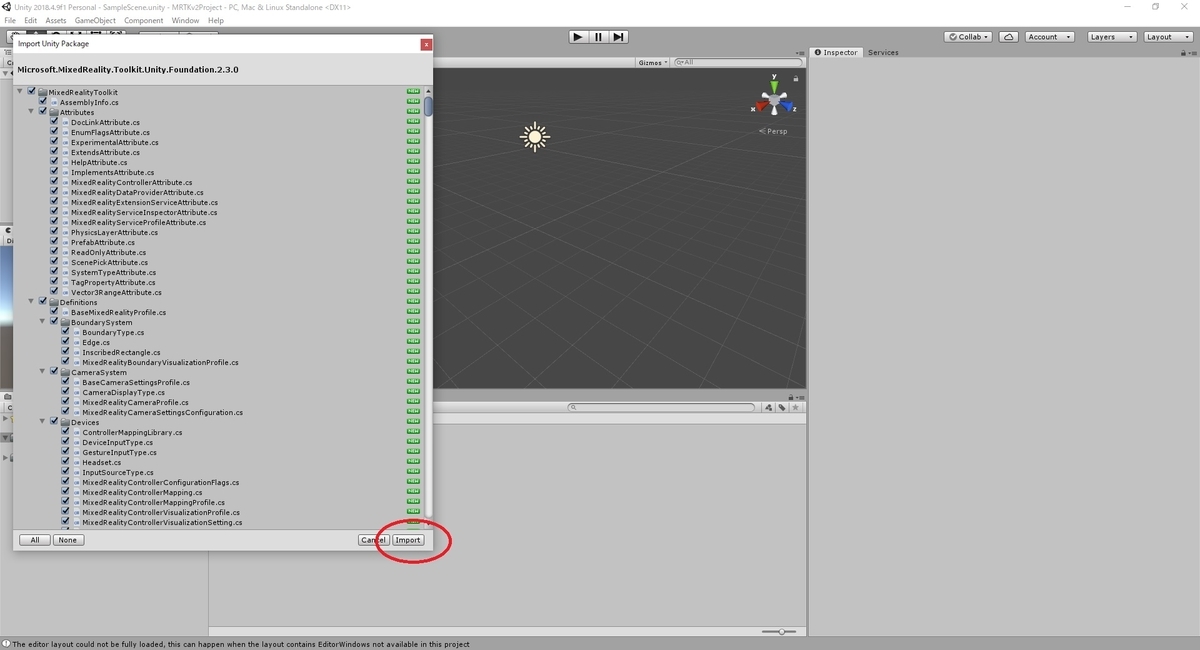The width and height of the screenshot is (1200, 650).
Task: Open the GameObject menu
Action: point(95,20)
